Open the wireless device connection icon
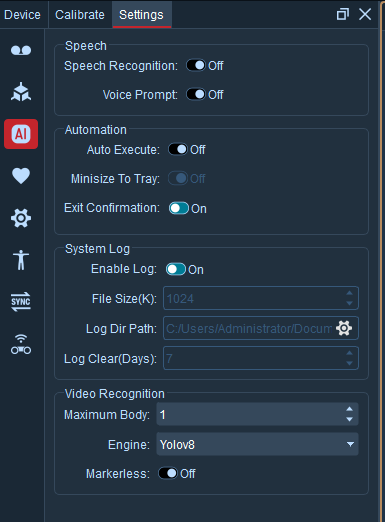This screenshot has width=385, height=522. click(x=21, y=344)
